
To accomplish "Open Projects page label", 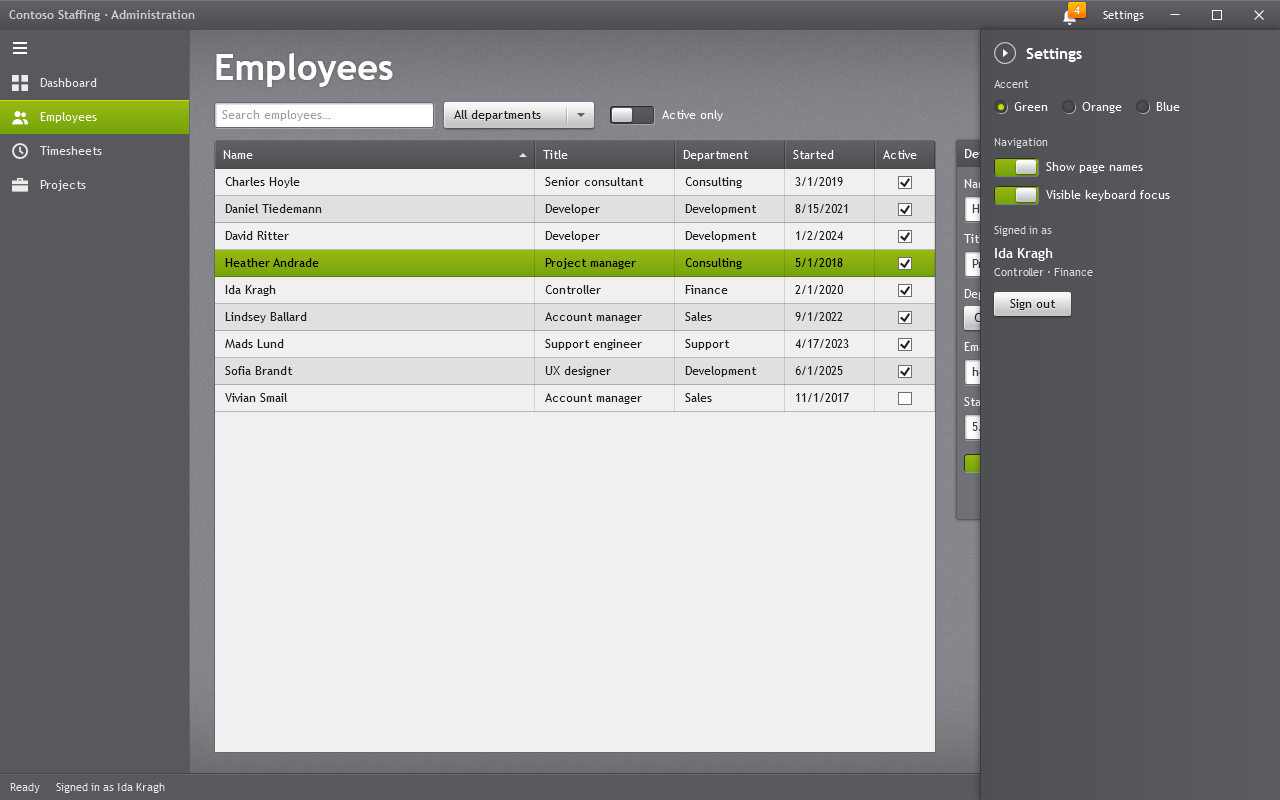I will 63,185.
